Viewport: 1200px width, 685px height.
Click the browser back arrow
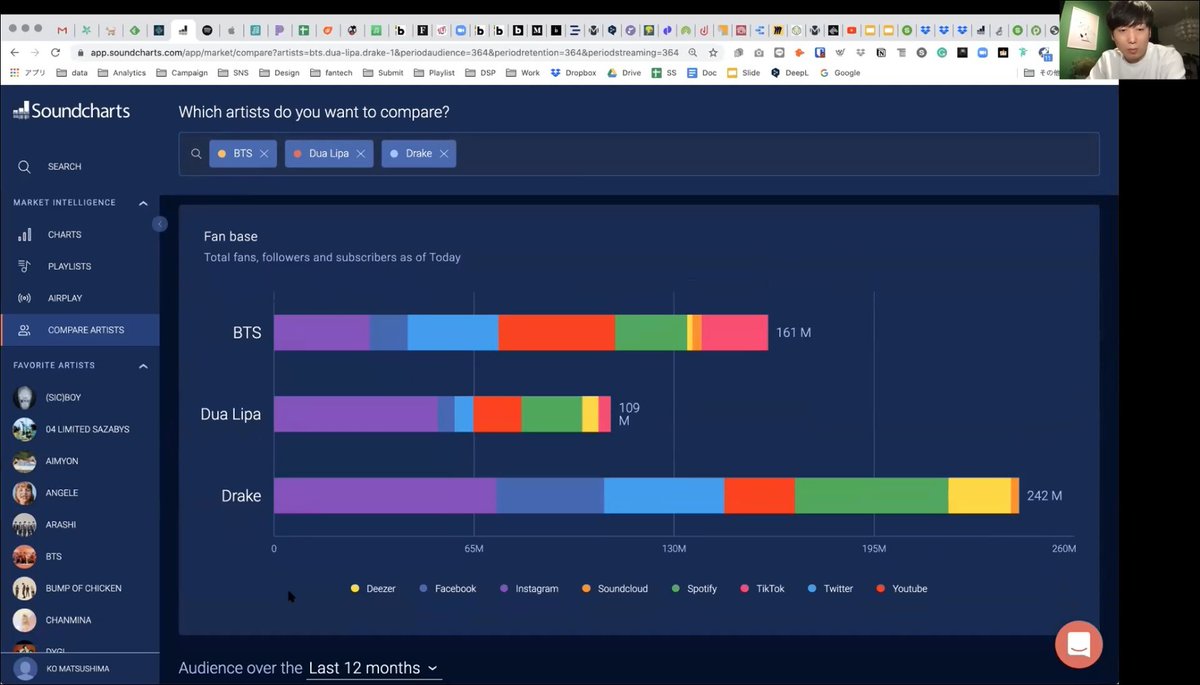(x=15, y=52)
